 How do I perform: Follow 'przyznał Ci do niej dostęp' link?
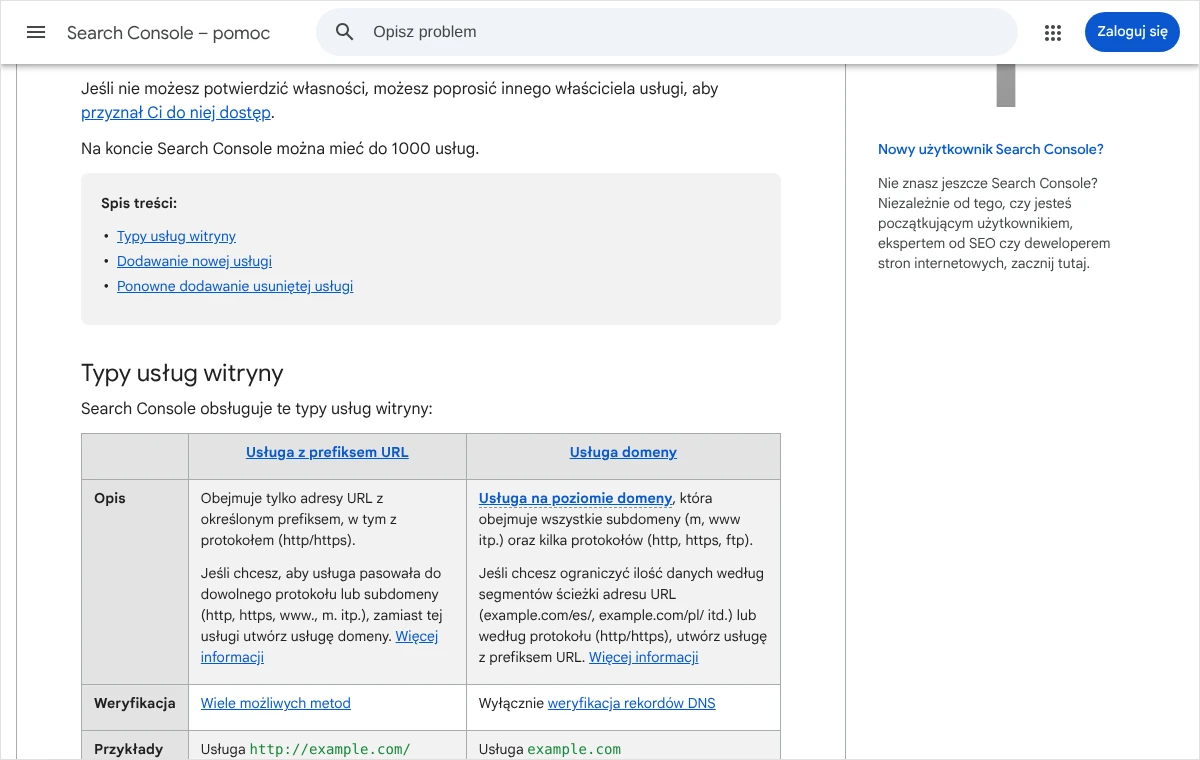pos(176,112)
